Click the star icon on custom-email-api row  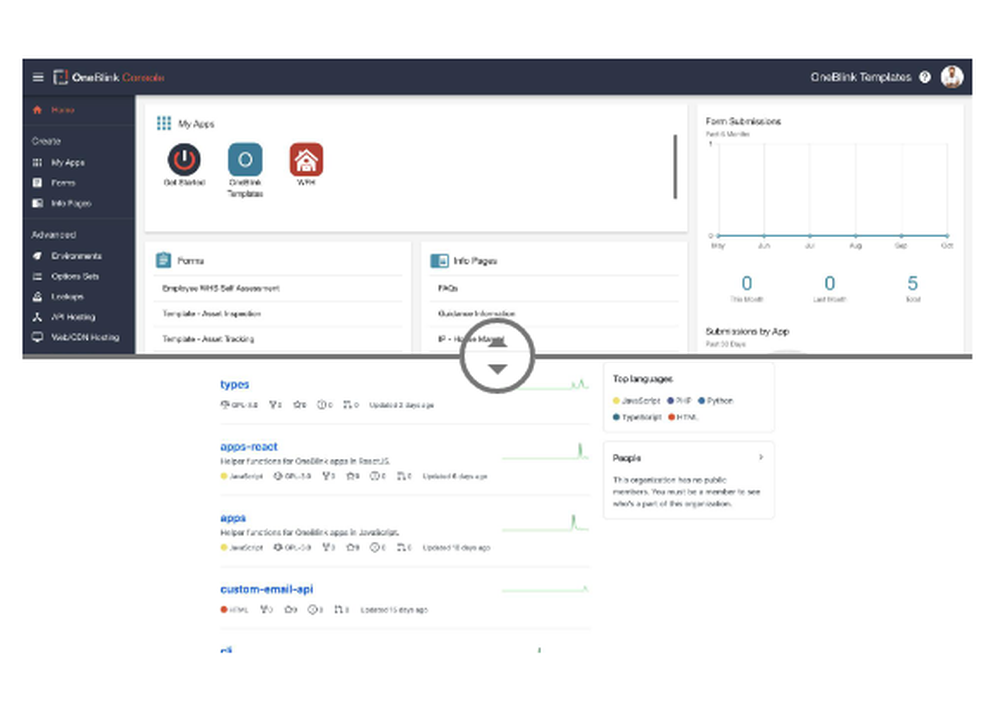[288, 610]
